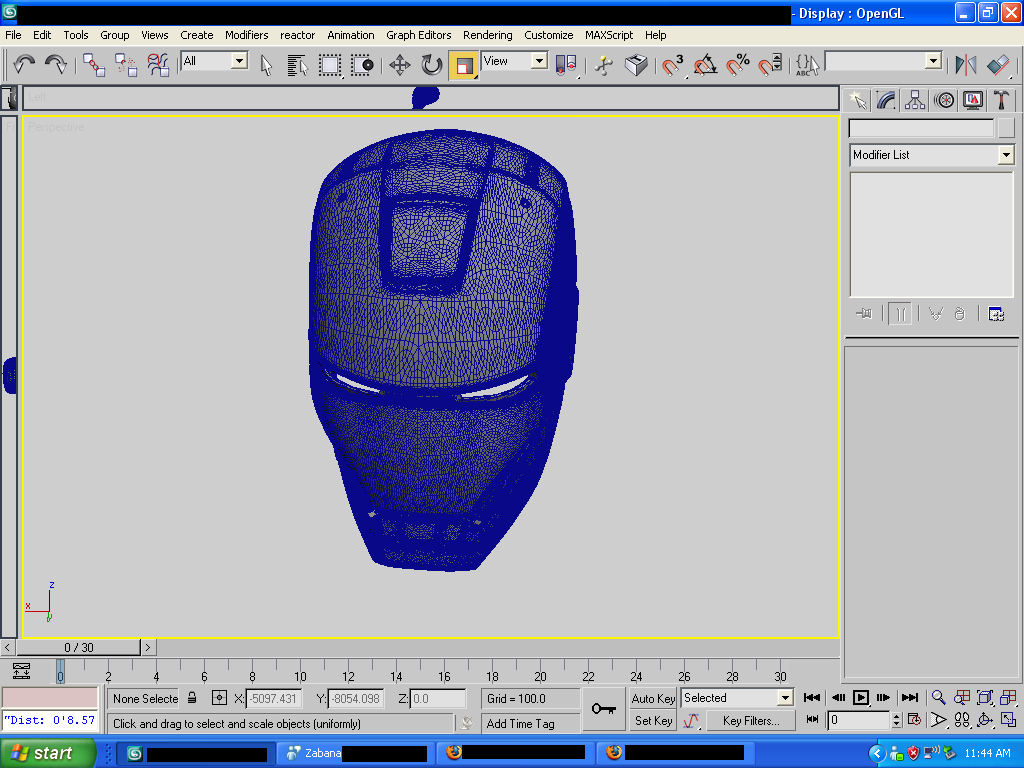Open the All selection filter dropdown
Image resolution: width=1024 pixels, height=768 pixels.
(214, 61)
